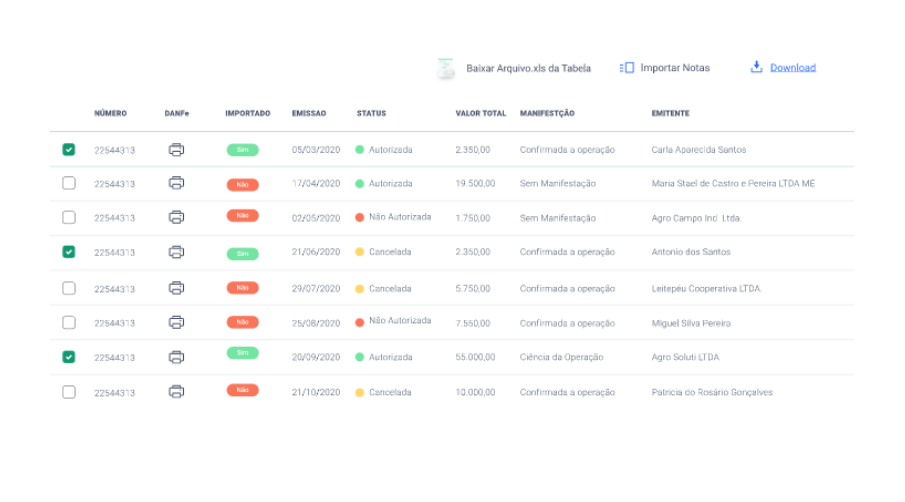
Task: Click the Importar Notas icon
Action: pos(627,68)
